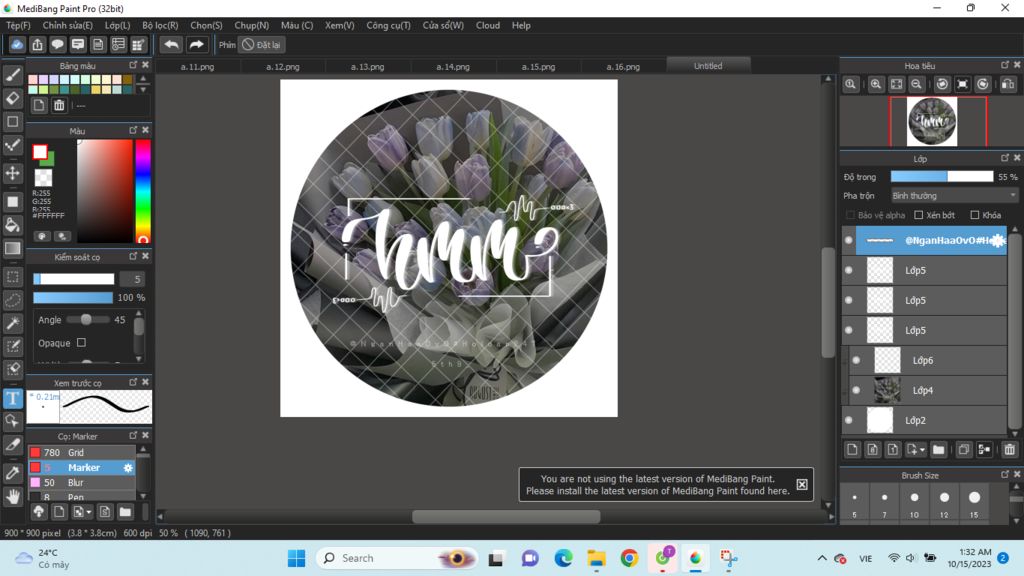Open the Bộ lọc(R) menu

[x=160, y=25]
